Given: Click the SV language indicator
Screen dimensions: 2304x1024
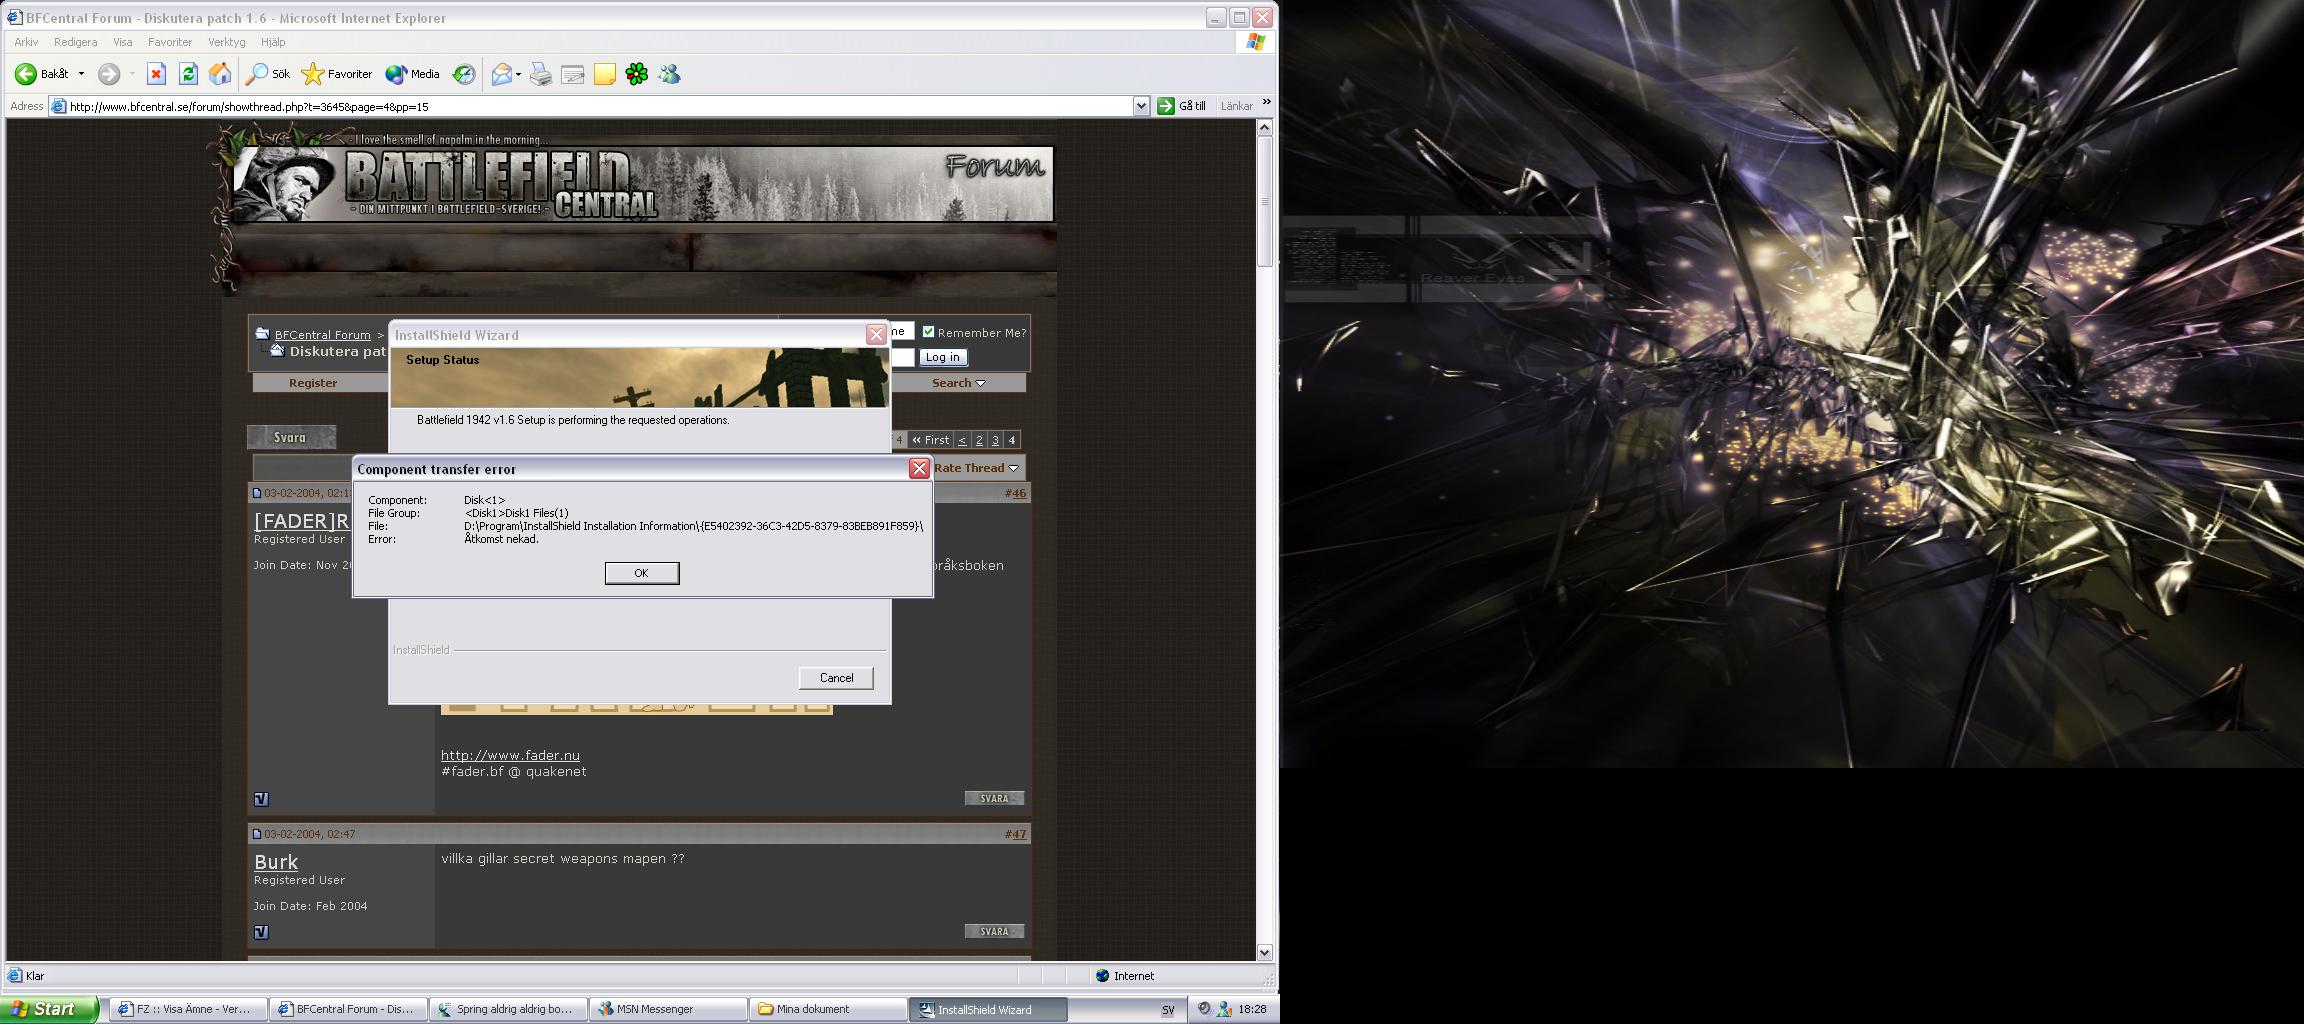Looking at the screenshot, I should [1168, 1010].
